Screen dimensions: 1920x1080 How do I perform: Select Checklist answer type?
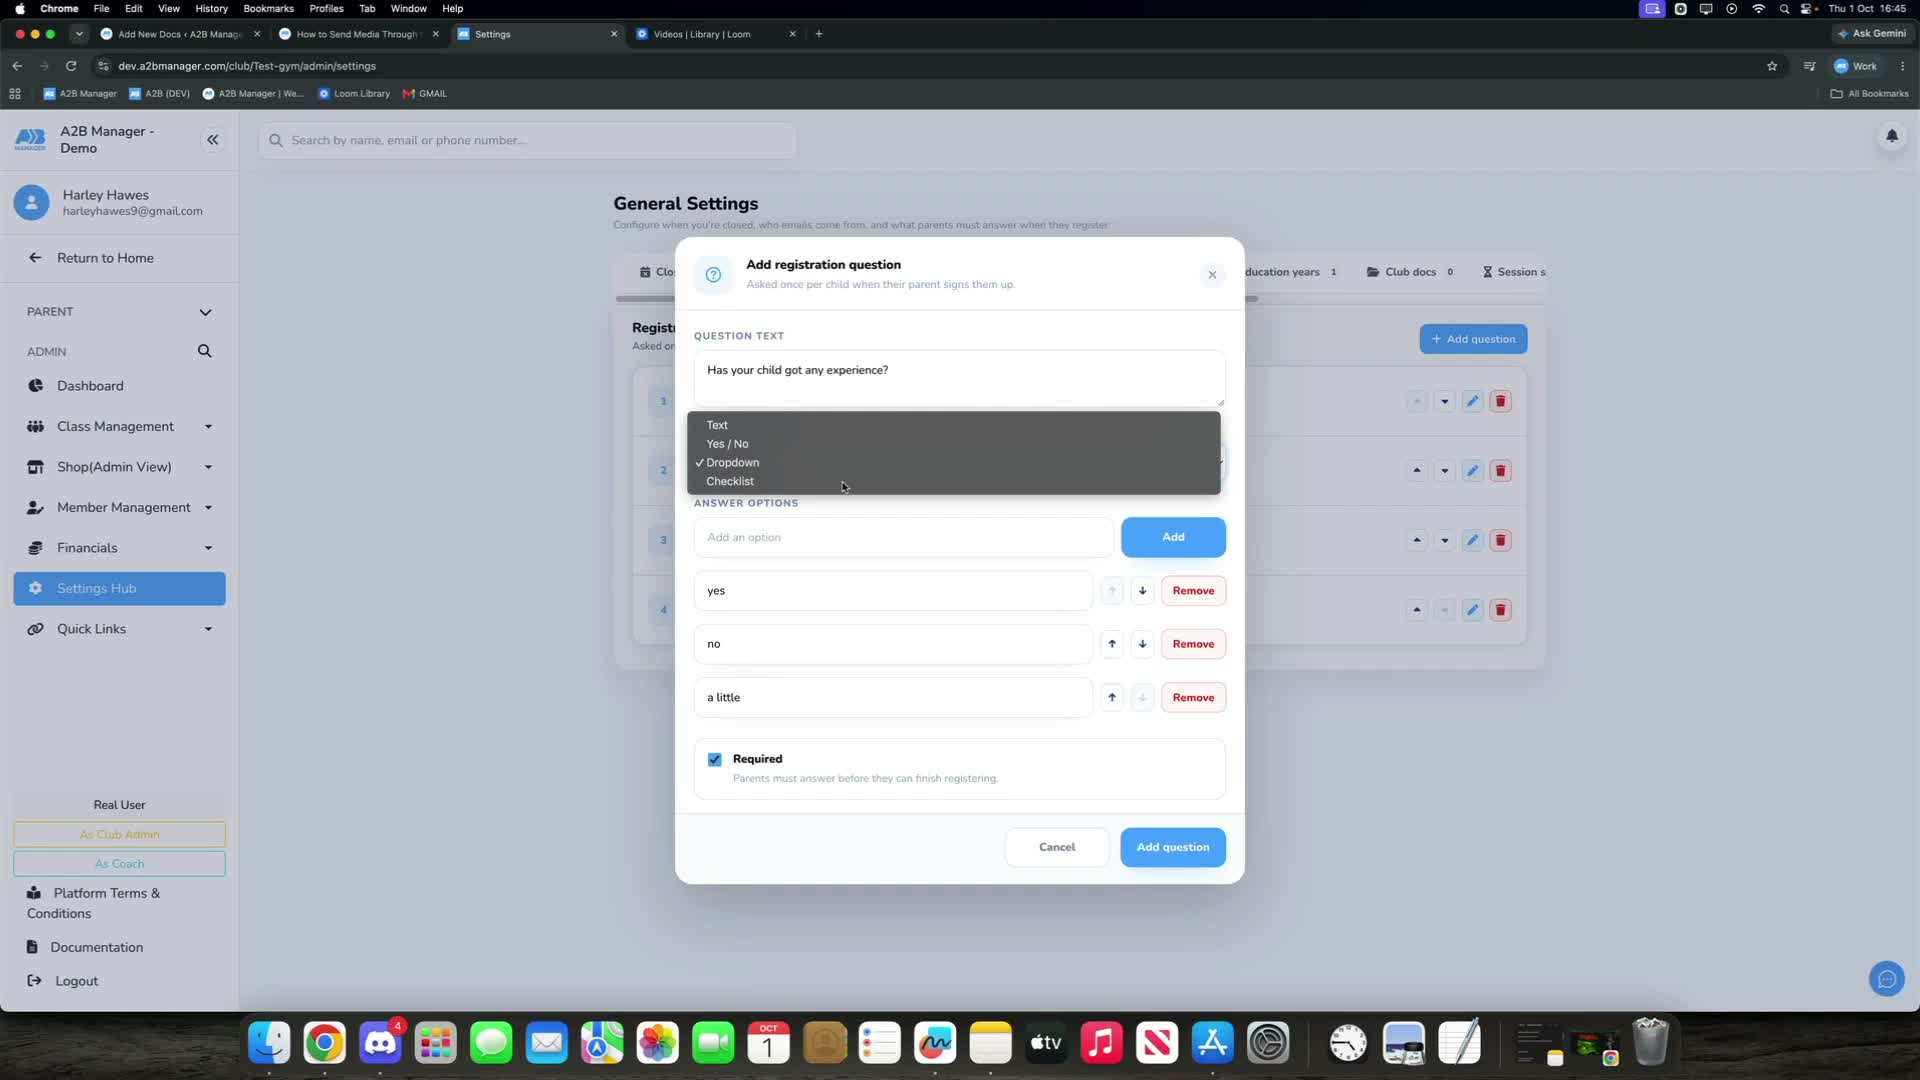click(953, 482)
